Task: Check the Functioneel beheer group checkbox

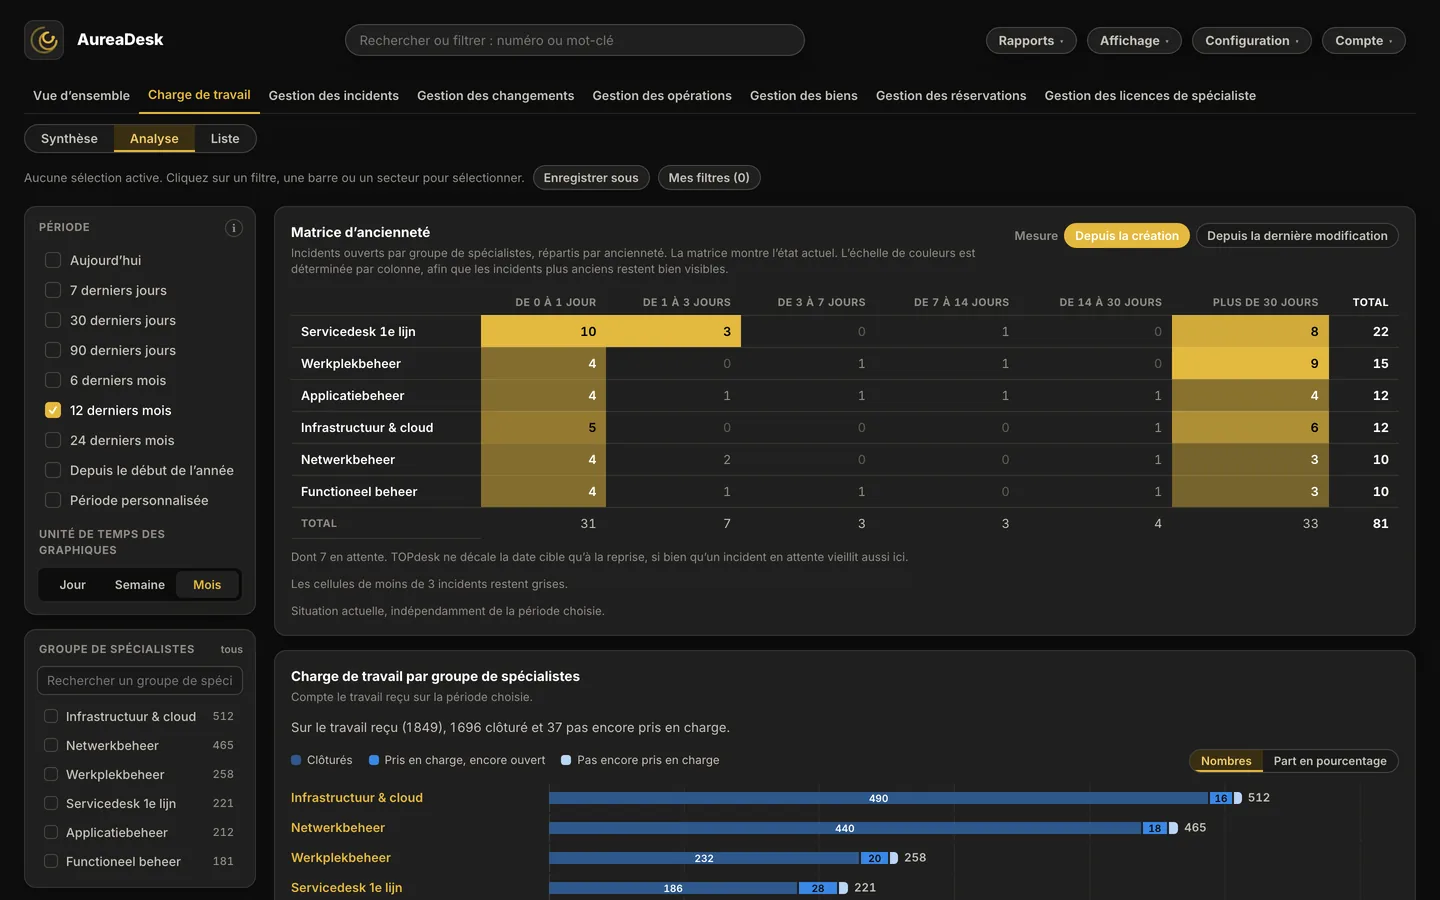Action: (51, 861)
